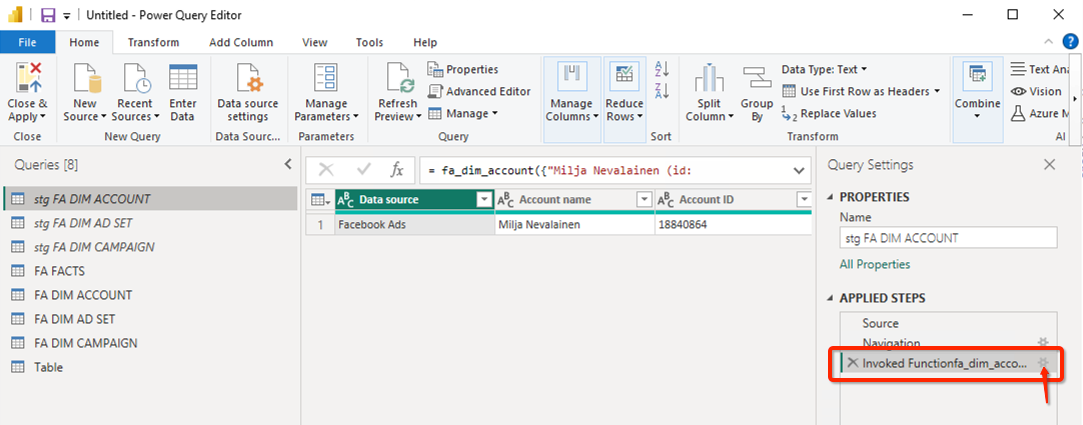This screenshot has width=1083, height=425.
Task: Click the Save icon in title bar
Action: point(48,15)
